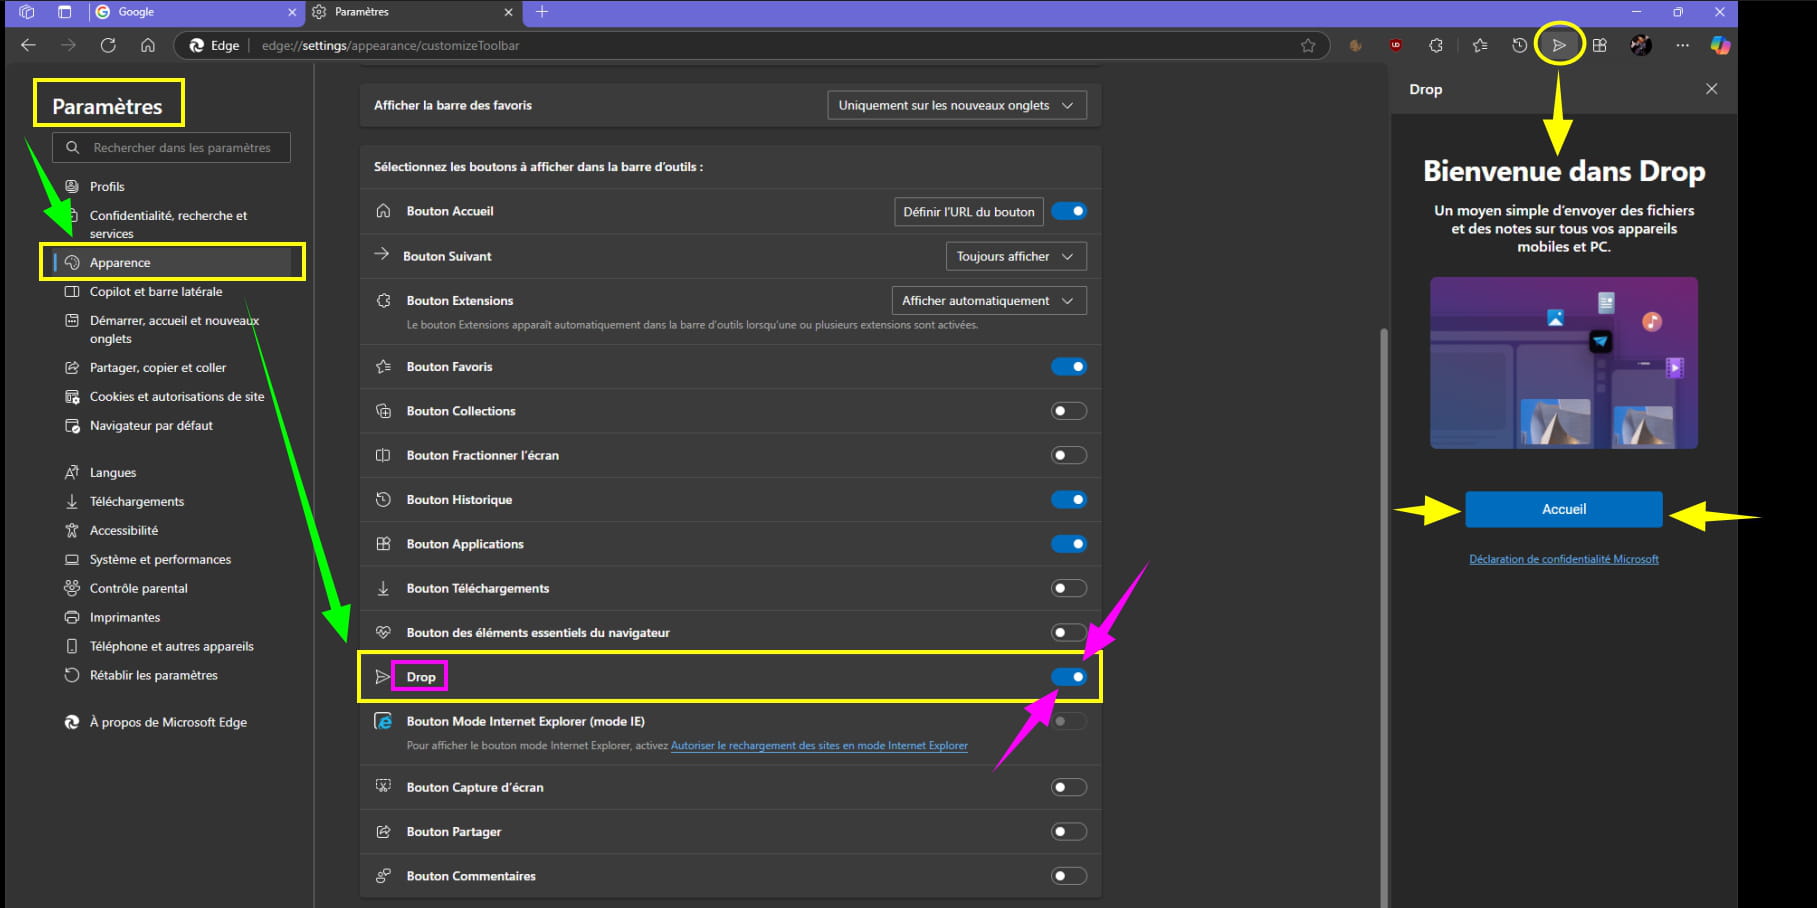Open Téléphone et autres appareils settings
Viewport: 1817px width, 908px height.
[172, 646]
